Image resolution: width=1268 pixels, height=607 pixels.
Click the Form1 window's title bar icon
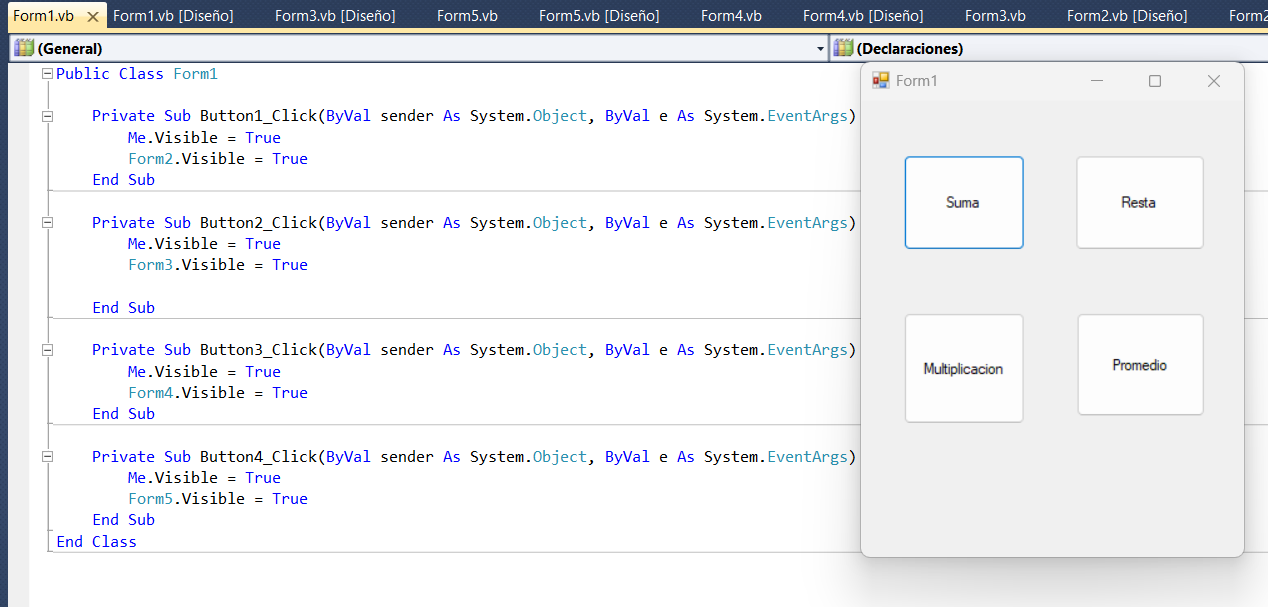pos(880,80)
